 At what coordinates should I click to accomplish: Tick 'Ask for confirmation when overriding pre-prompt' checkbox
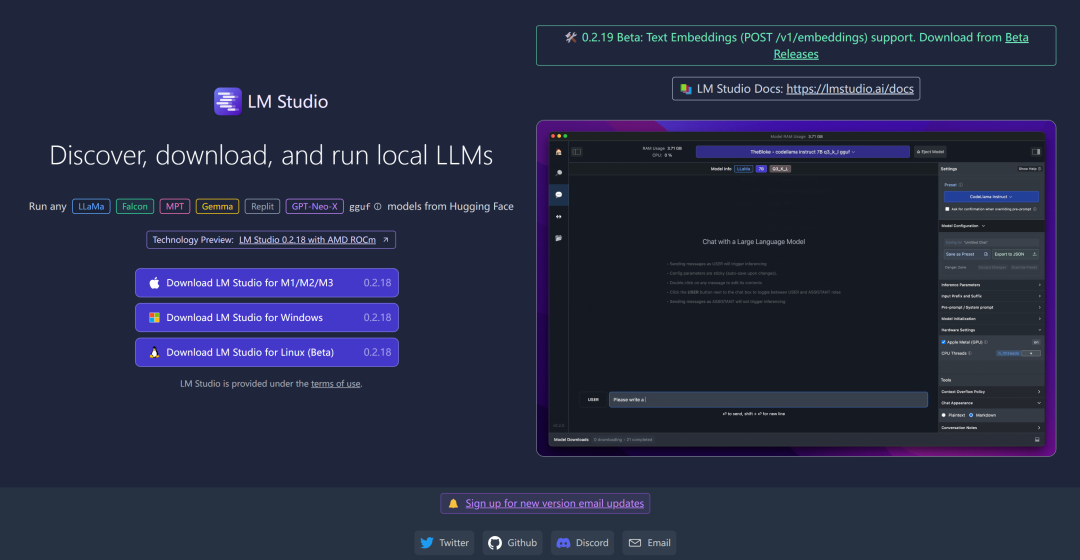coord(947,209)
